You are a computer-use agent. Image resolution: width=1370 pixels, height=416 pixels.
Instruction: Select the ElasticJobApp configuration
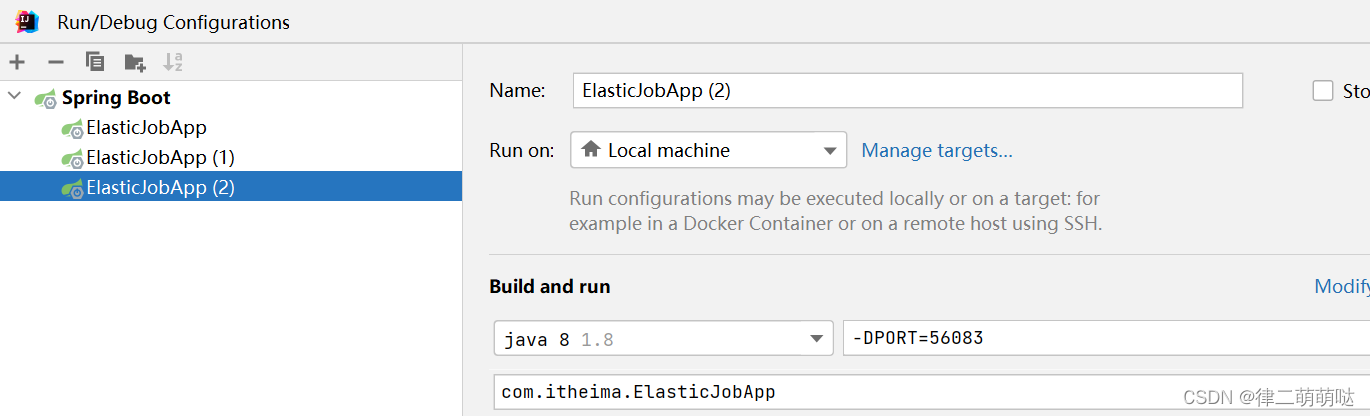coord(146,128)
